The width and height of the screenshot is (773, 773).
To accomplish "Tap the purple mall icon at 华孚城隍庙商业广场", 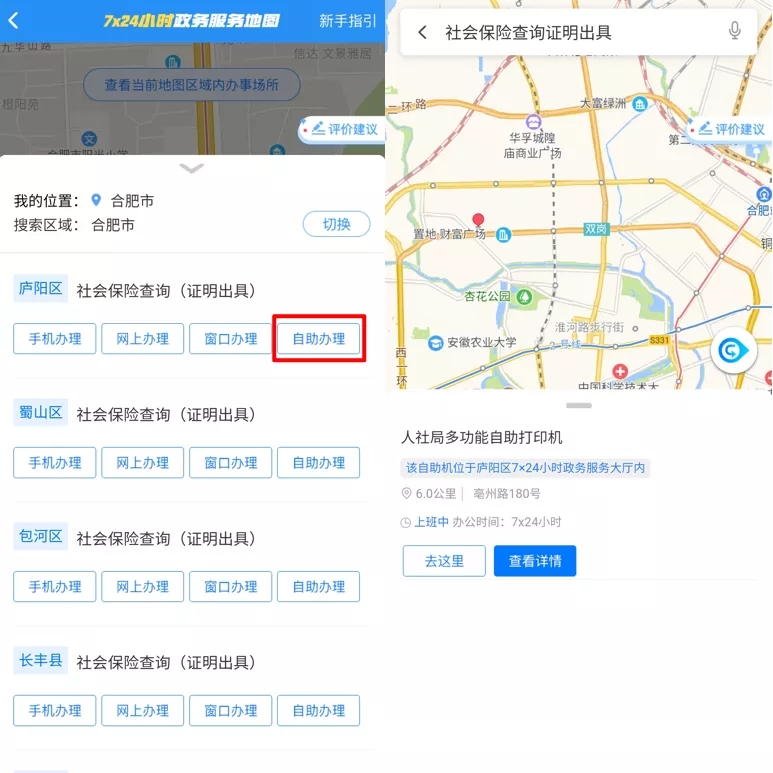I will point(533,121).
